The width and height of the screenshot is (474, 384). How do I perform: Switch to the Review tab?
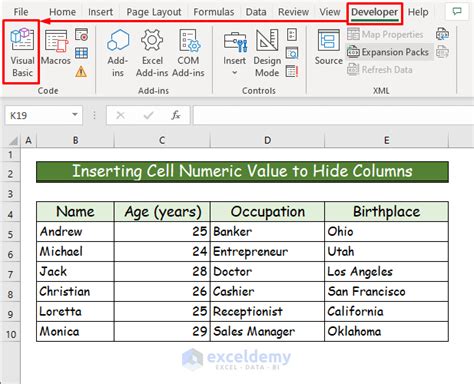tap(293, 12)
